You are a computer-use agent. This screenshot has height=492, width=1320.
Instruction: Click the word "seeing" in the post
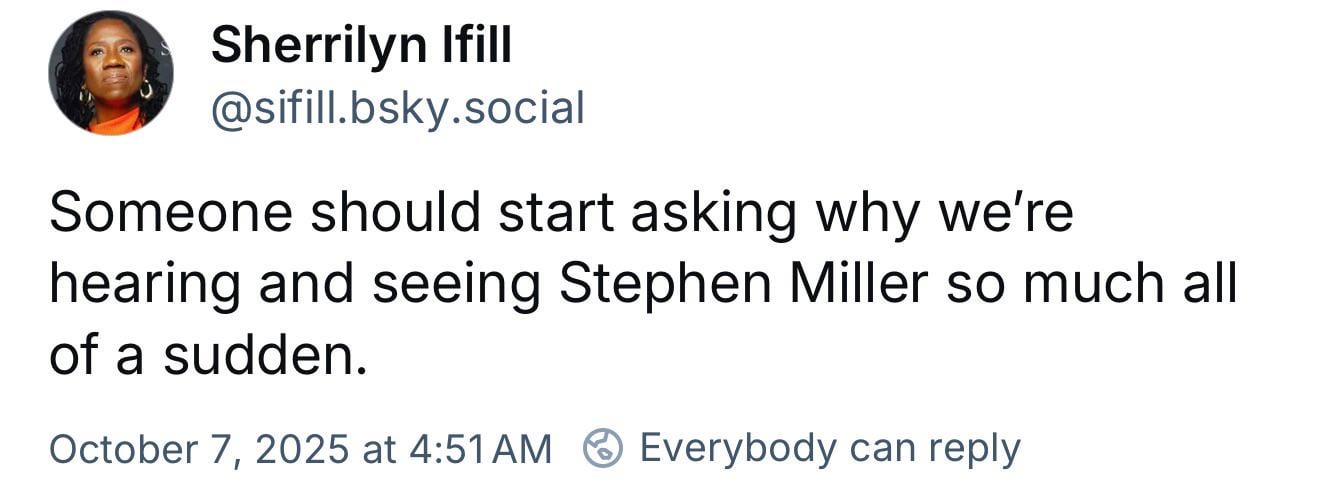(457, 285)
